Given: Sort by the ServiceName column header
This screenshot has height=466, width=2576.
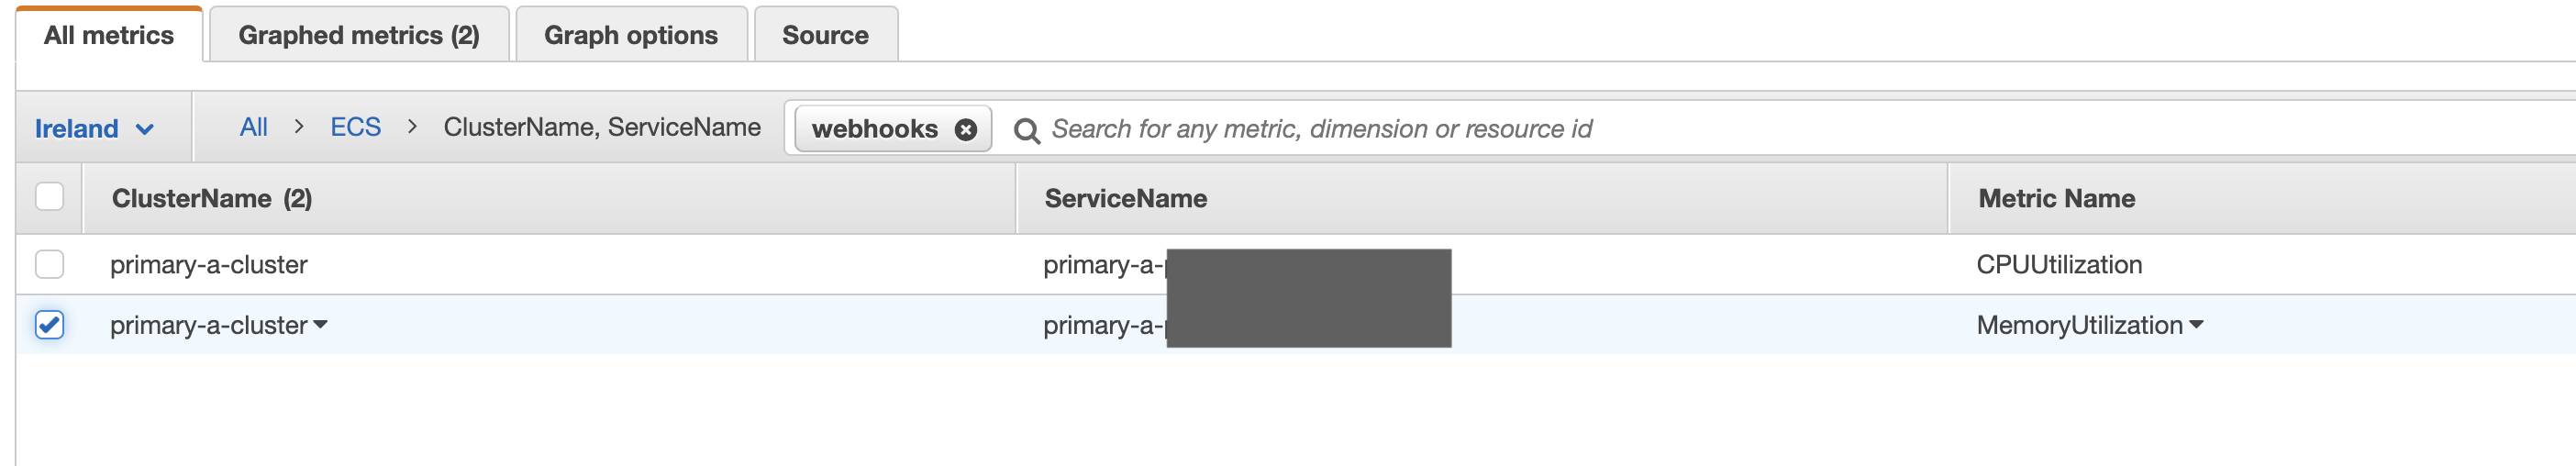Looking at the screenshot, I should tap(1125, 198).
